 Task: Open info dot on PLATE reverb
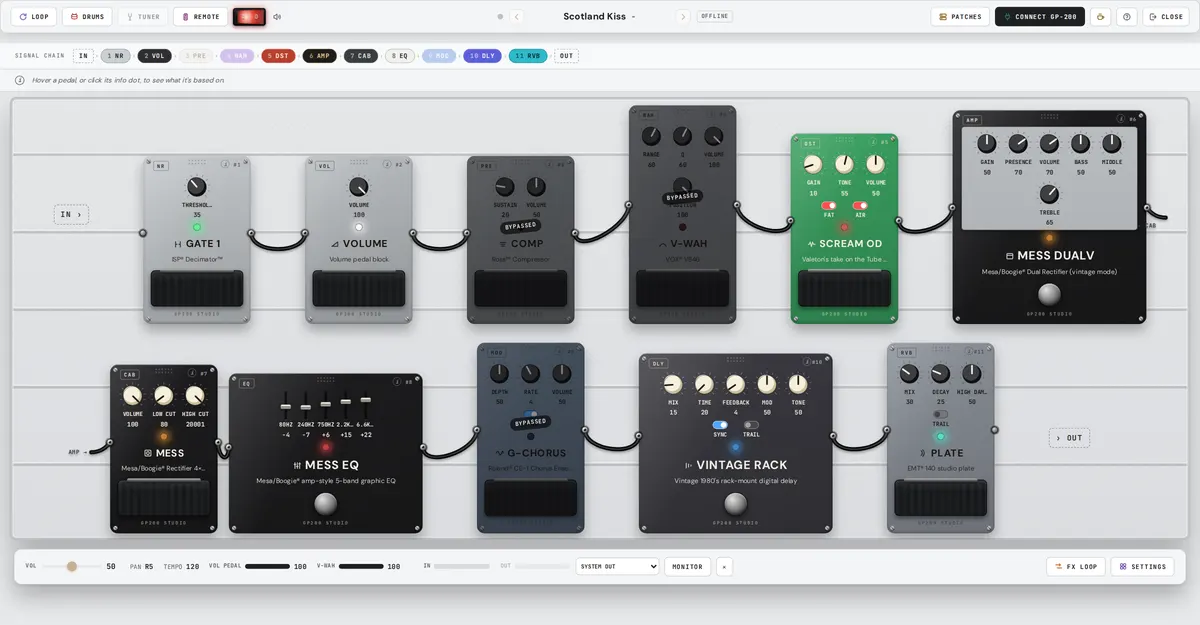point(969,352)
